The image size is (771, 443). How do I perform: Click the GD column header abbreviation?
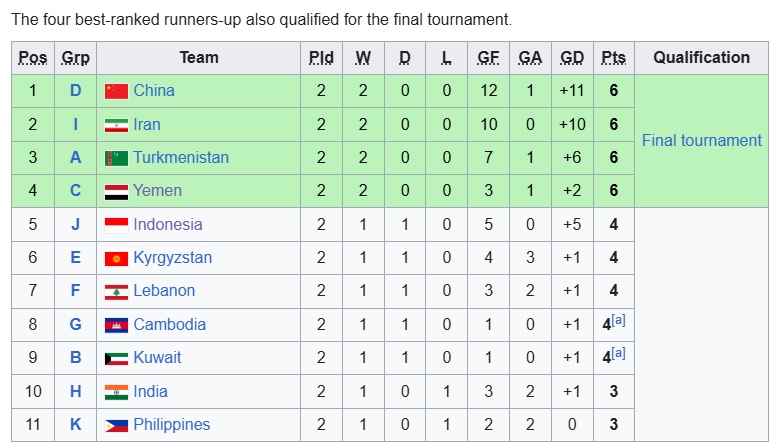[572, 58]
